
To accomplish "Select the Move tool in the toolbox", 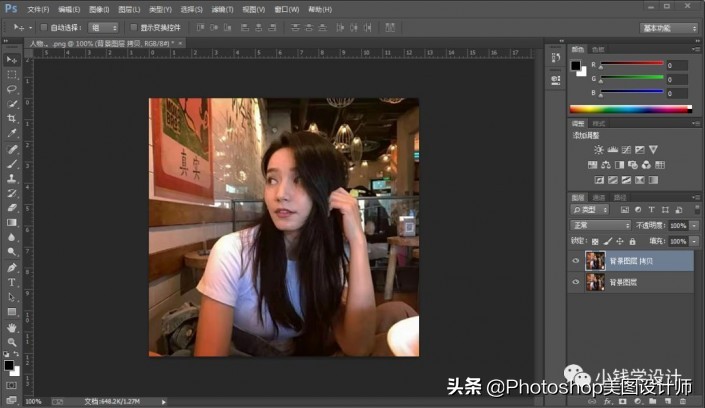I will point(12,60).
